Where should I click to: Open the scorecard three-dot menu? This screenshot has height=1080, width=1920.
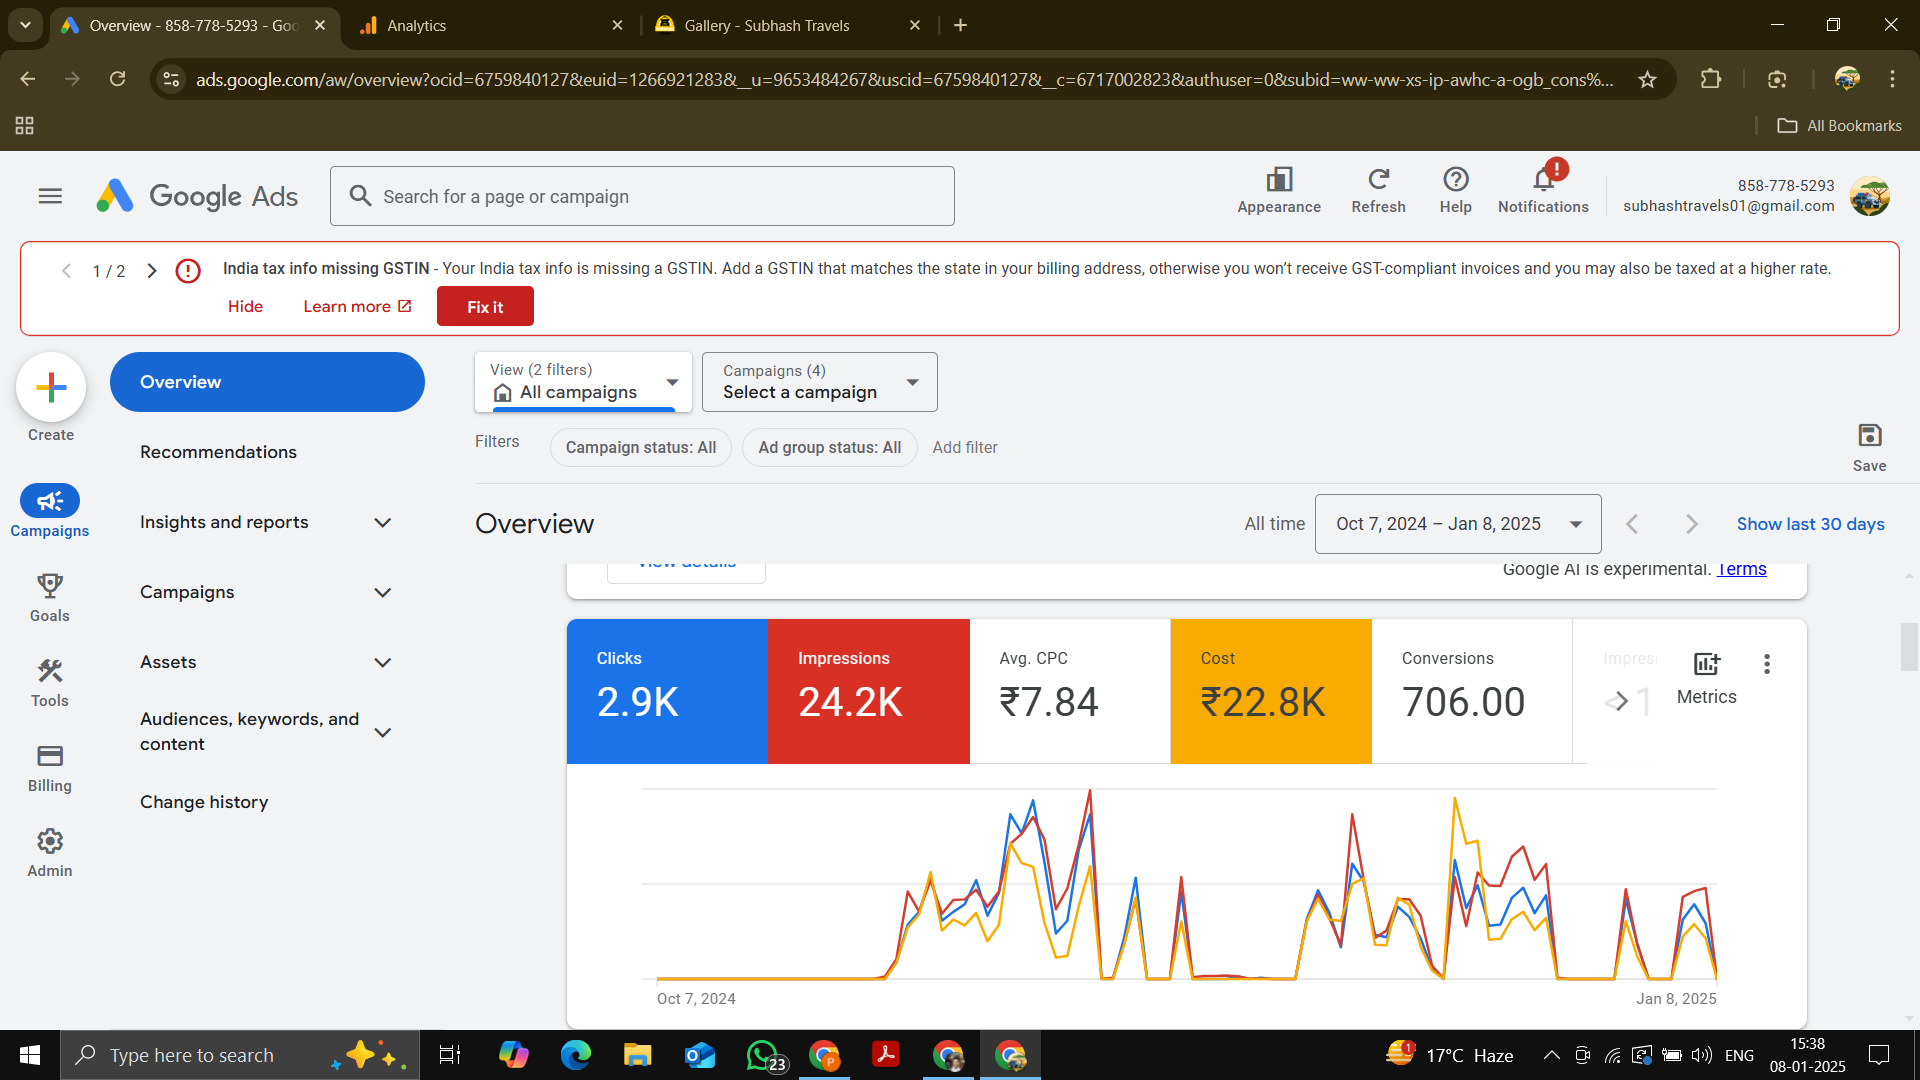pos(1767,664)
